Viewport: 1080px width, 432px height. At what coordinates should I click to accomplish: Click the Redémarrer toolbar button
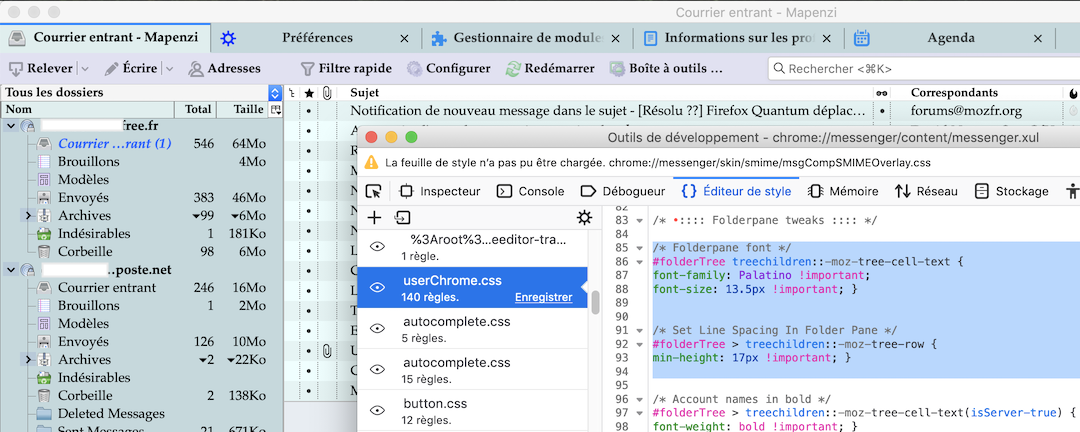[x=550, y=69]
